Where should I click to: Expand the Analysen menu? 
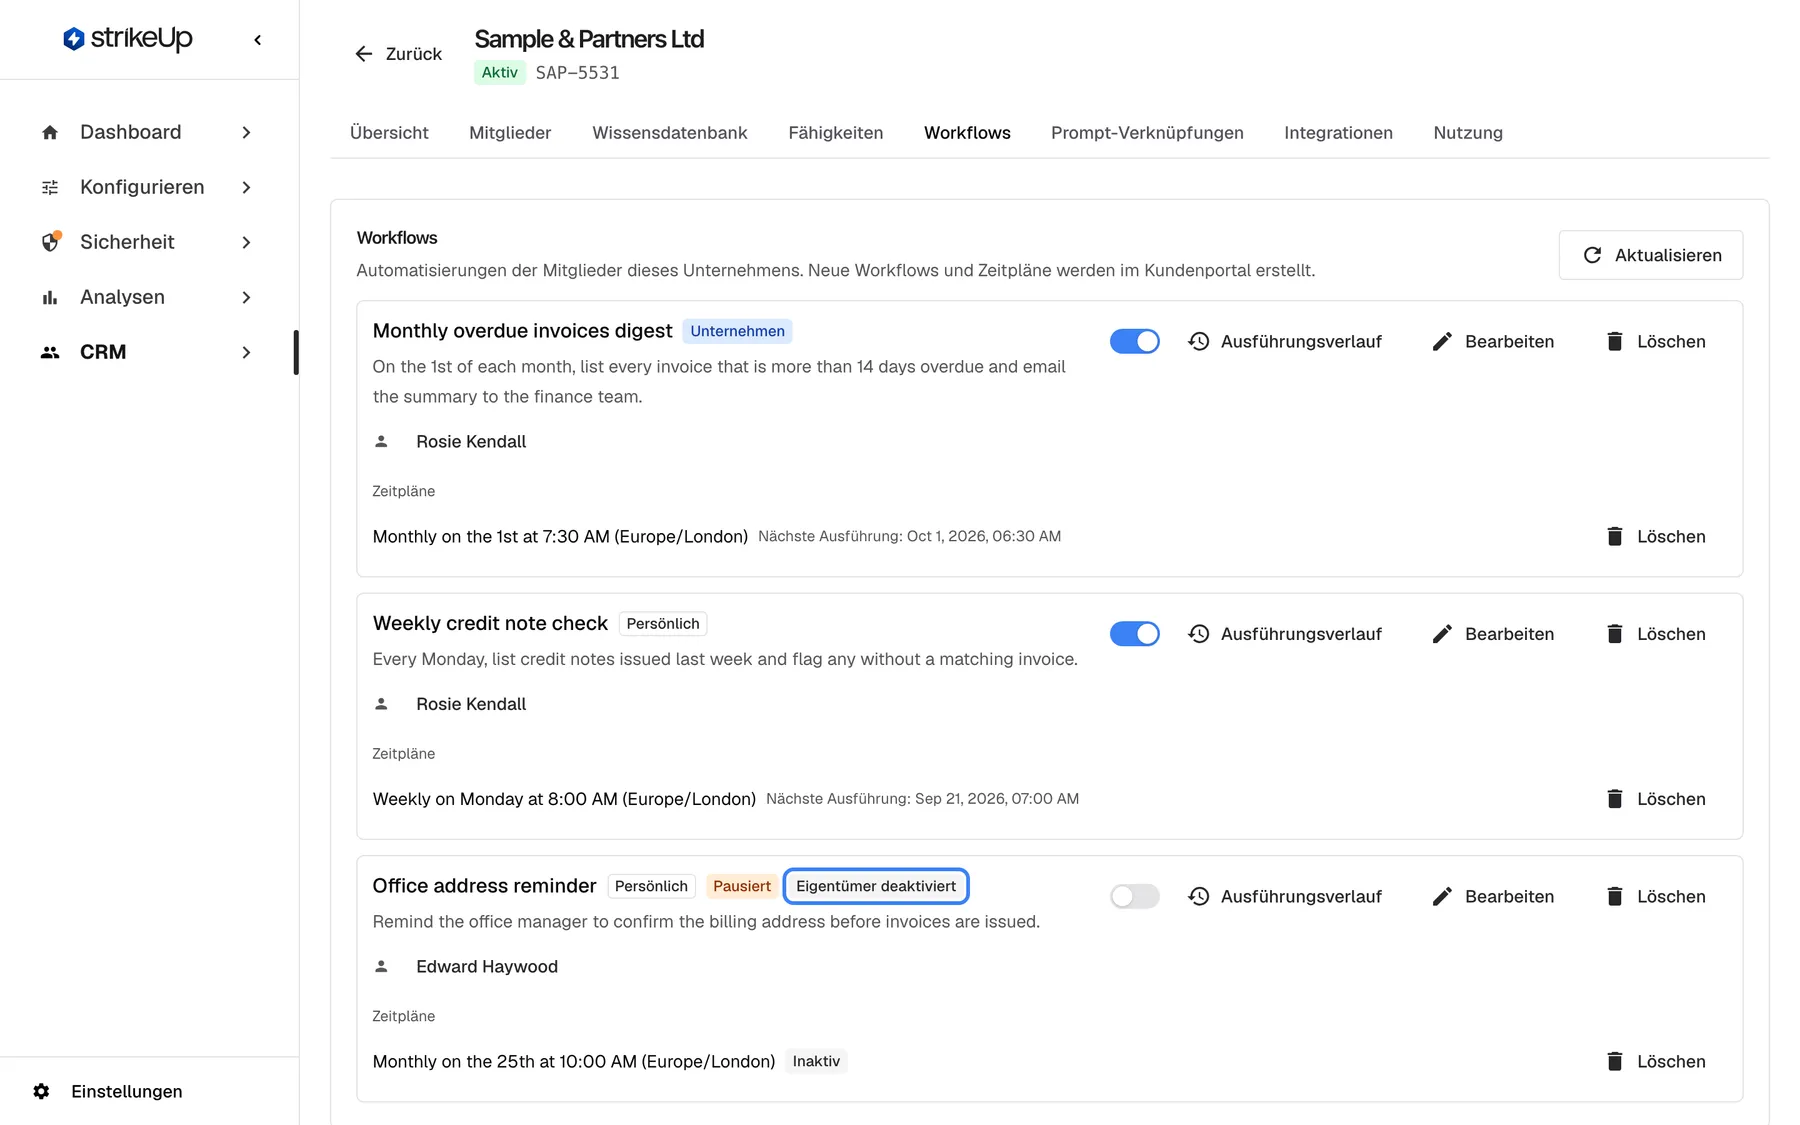pos(246,298)
